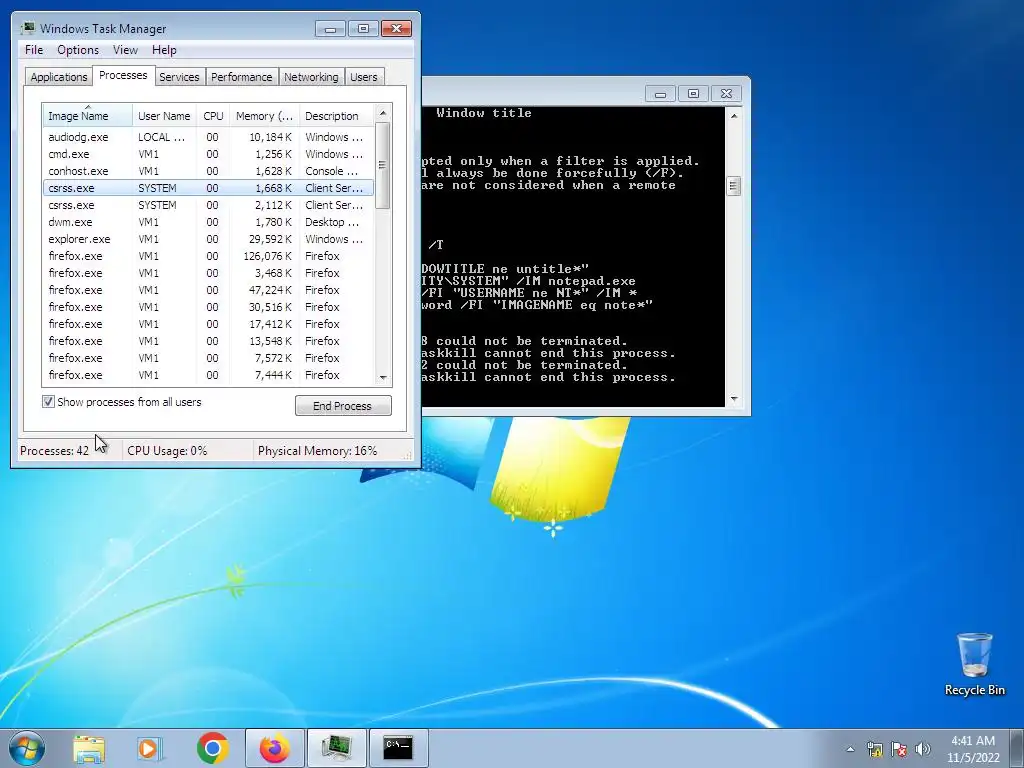This screenshot has width=1024, height=768.
Task: Open the View menu
Action: [125, 50]
